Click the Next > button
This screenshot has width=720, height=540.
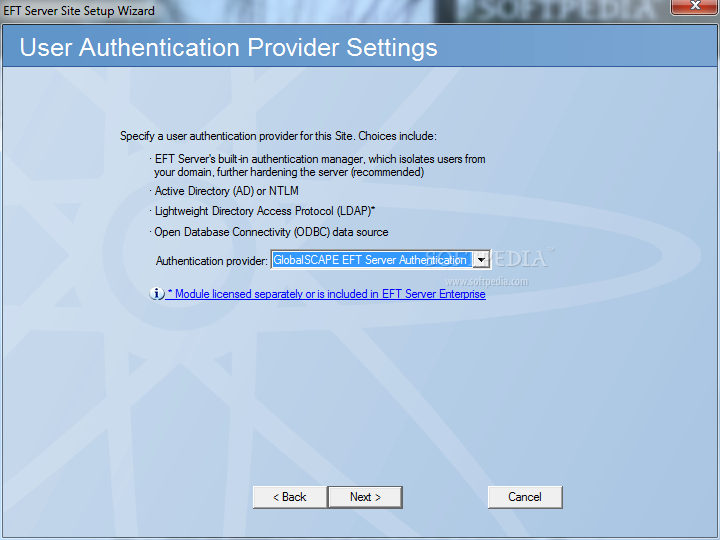coord(365,497)
